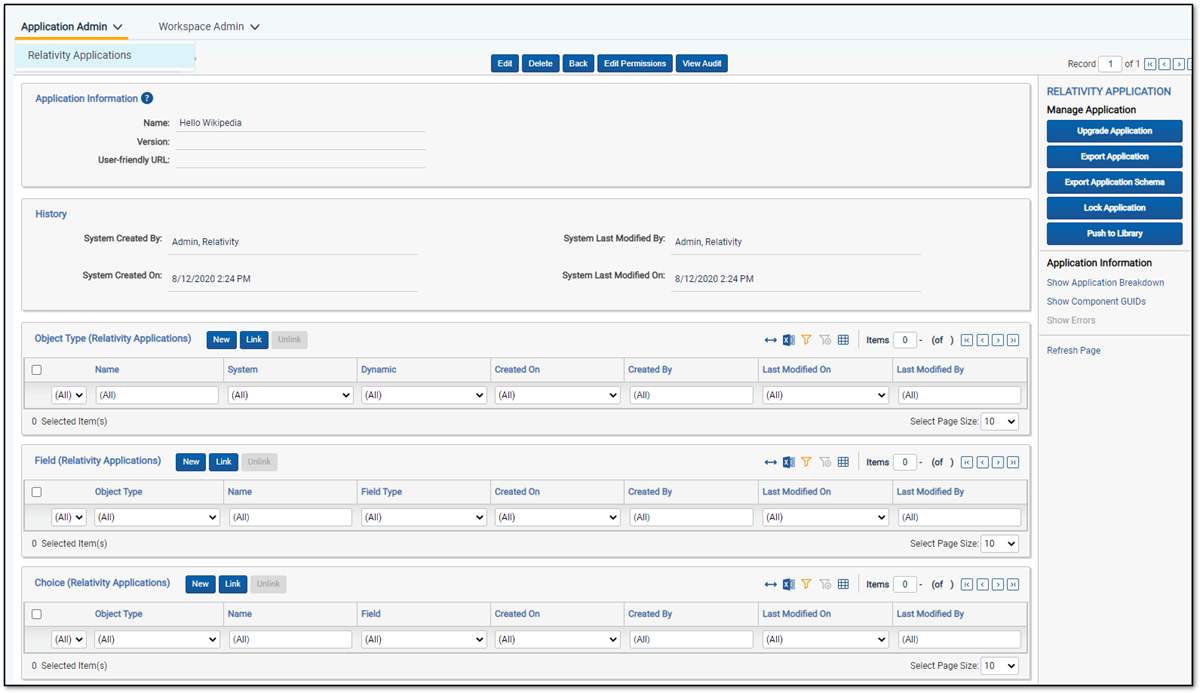Reset column sizes in Object Type list
This screenshot has height=693, width=1200.
[770, 340]
